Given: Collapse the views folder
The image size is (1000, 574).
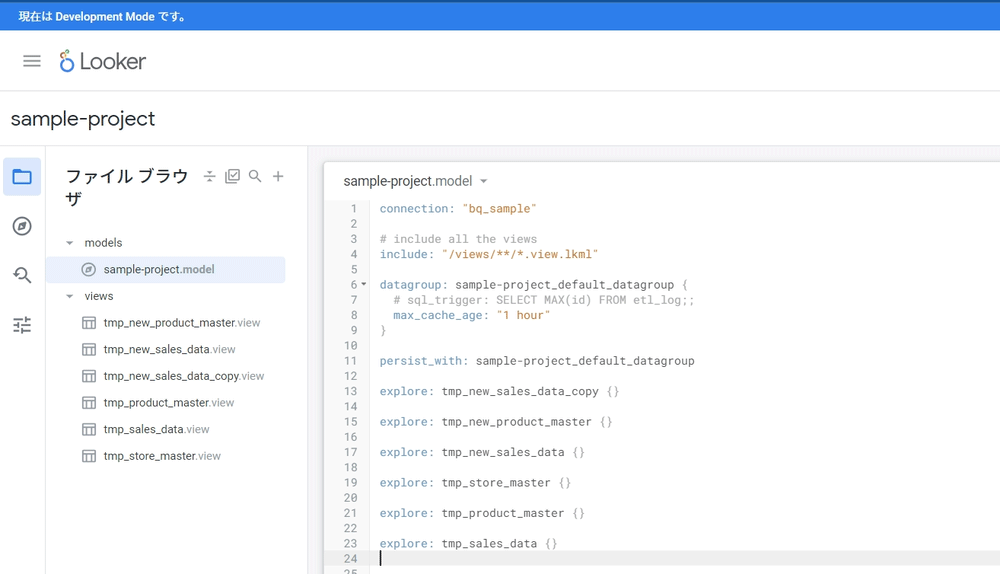Looking at the screenshot, I should pyautogui.click(x=70, y=296).
